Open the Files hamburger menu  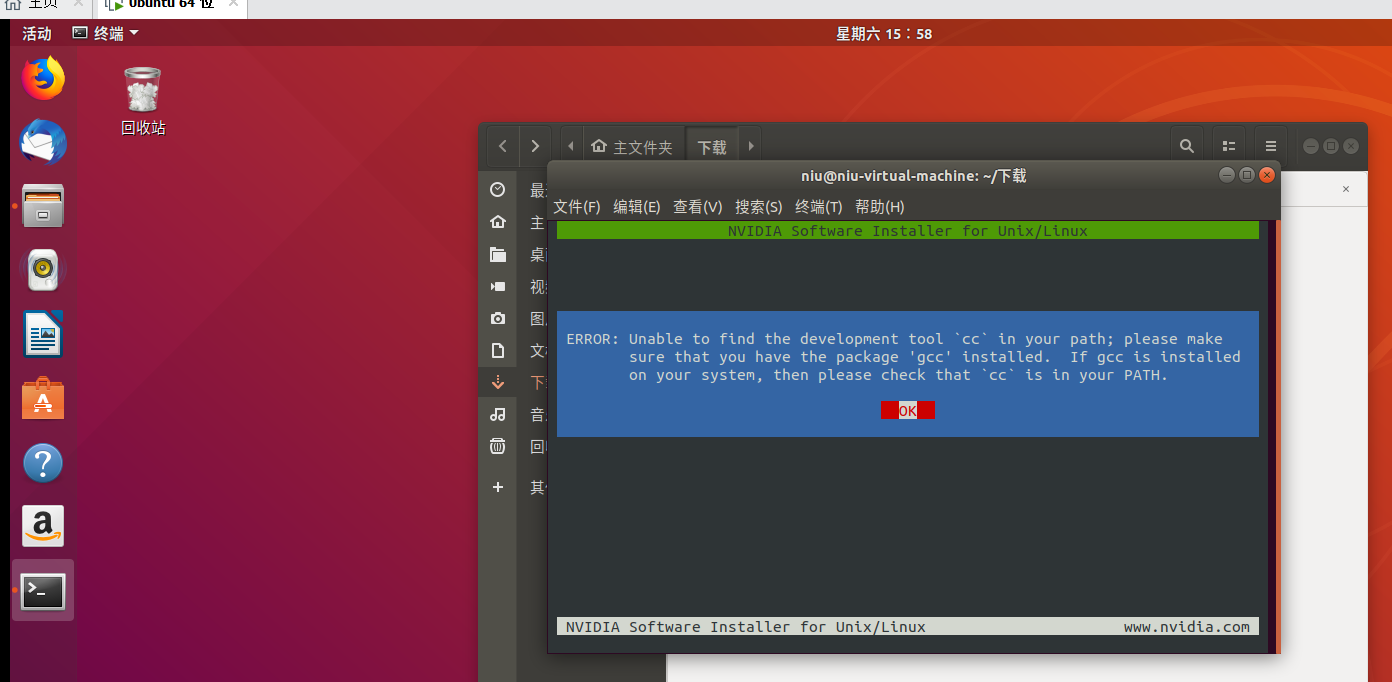(x=1271, y=146)
